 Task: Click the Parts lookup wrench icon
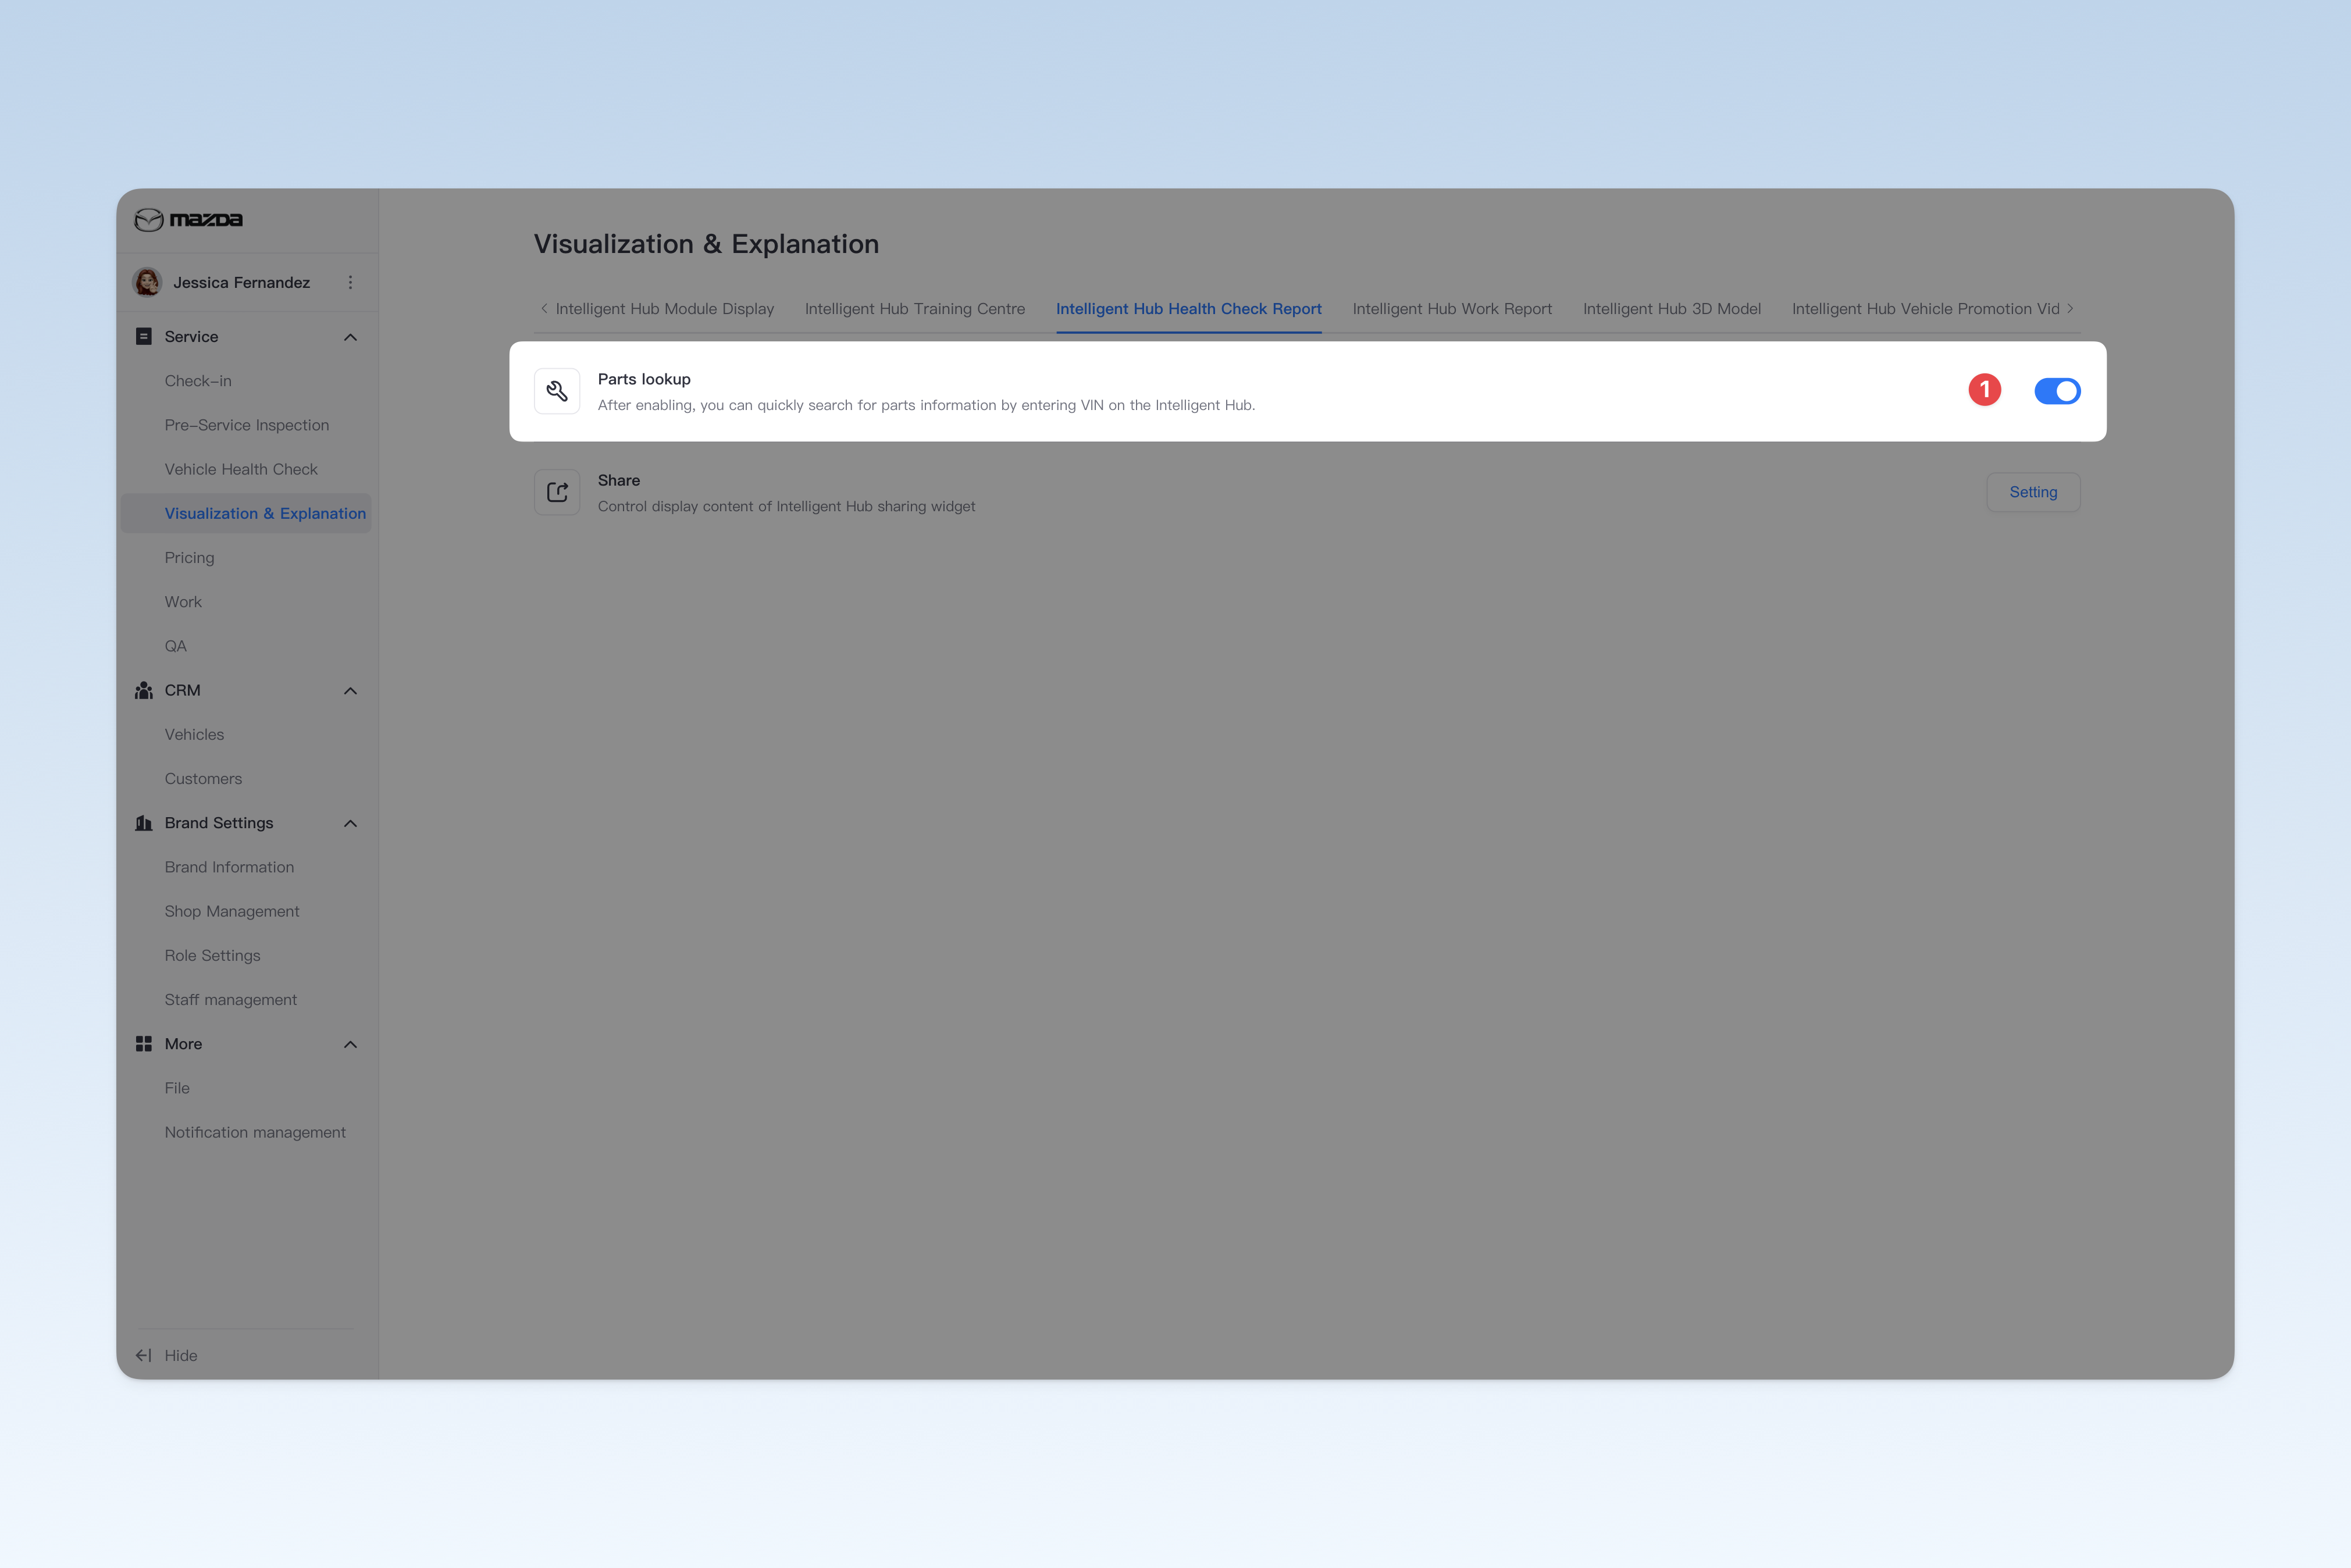click(557, 392)
